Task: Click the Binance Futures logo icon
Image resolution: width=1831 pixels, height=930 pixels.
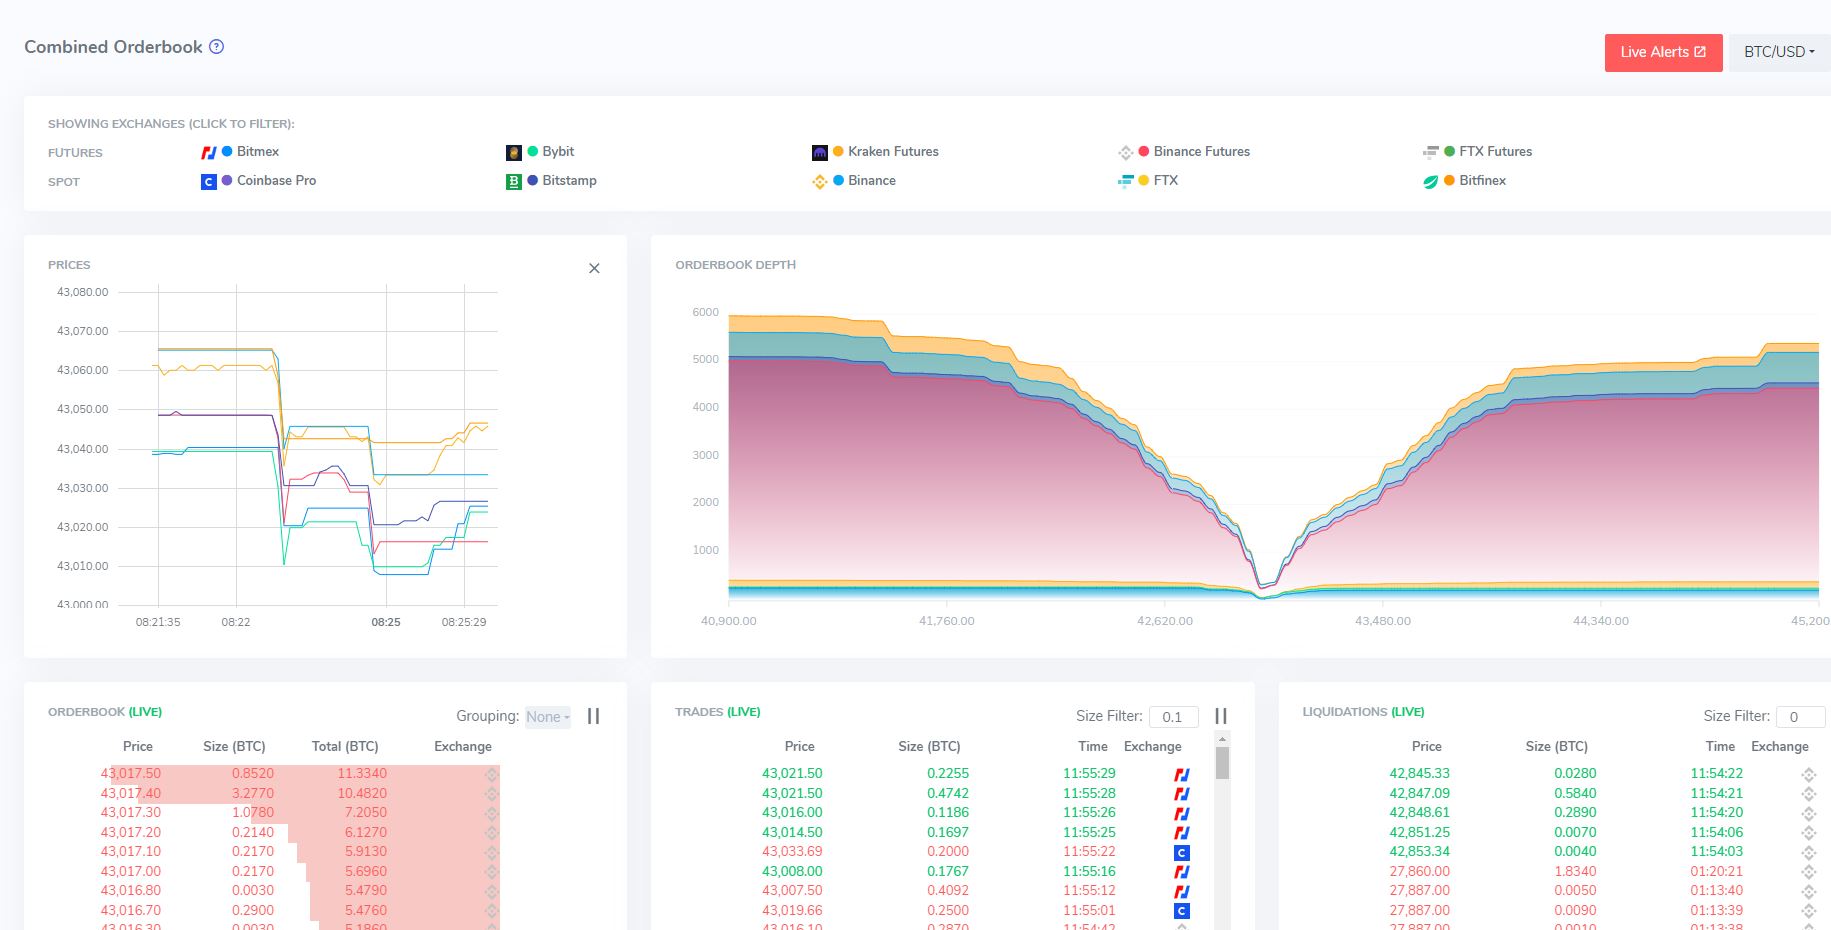Action: click(x=1125, y=153)
